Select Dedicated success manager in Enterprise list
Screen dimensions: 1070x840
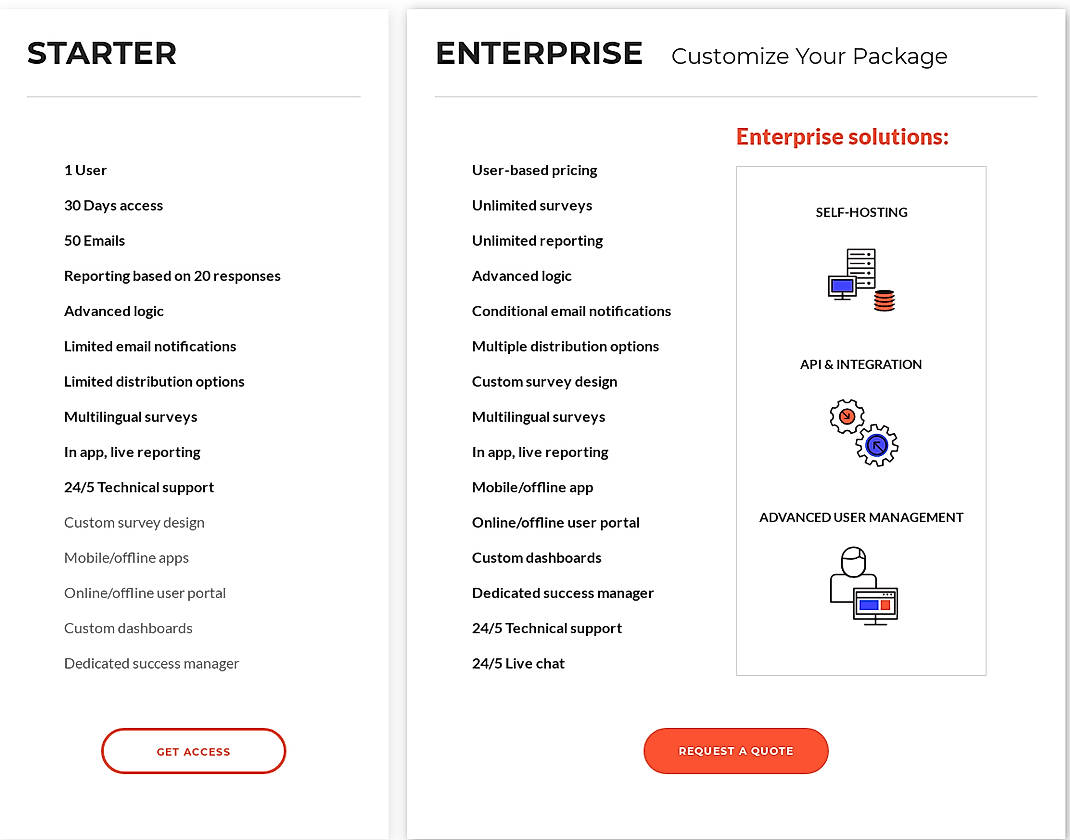(563, 593)
